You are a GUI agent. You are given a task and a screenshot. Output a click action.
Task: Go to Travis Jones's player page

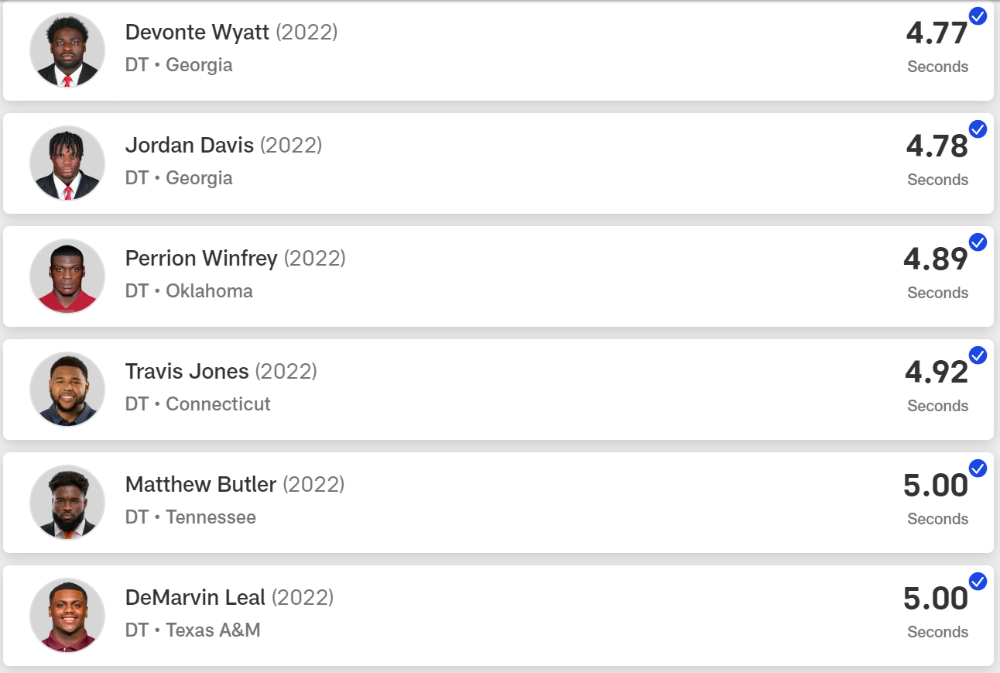point(187,371)
